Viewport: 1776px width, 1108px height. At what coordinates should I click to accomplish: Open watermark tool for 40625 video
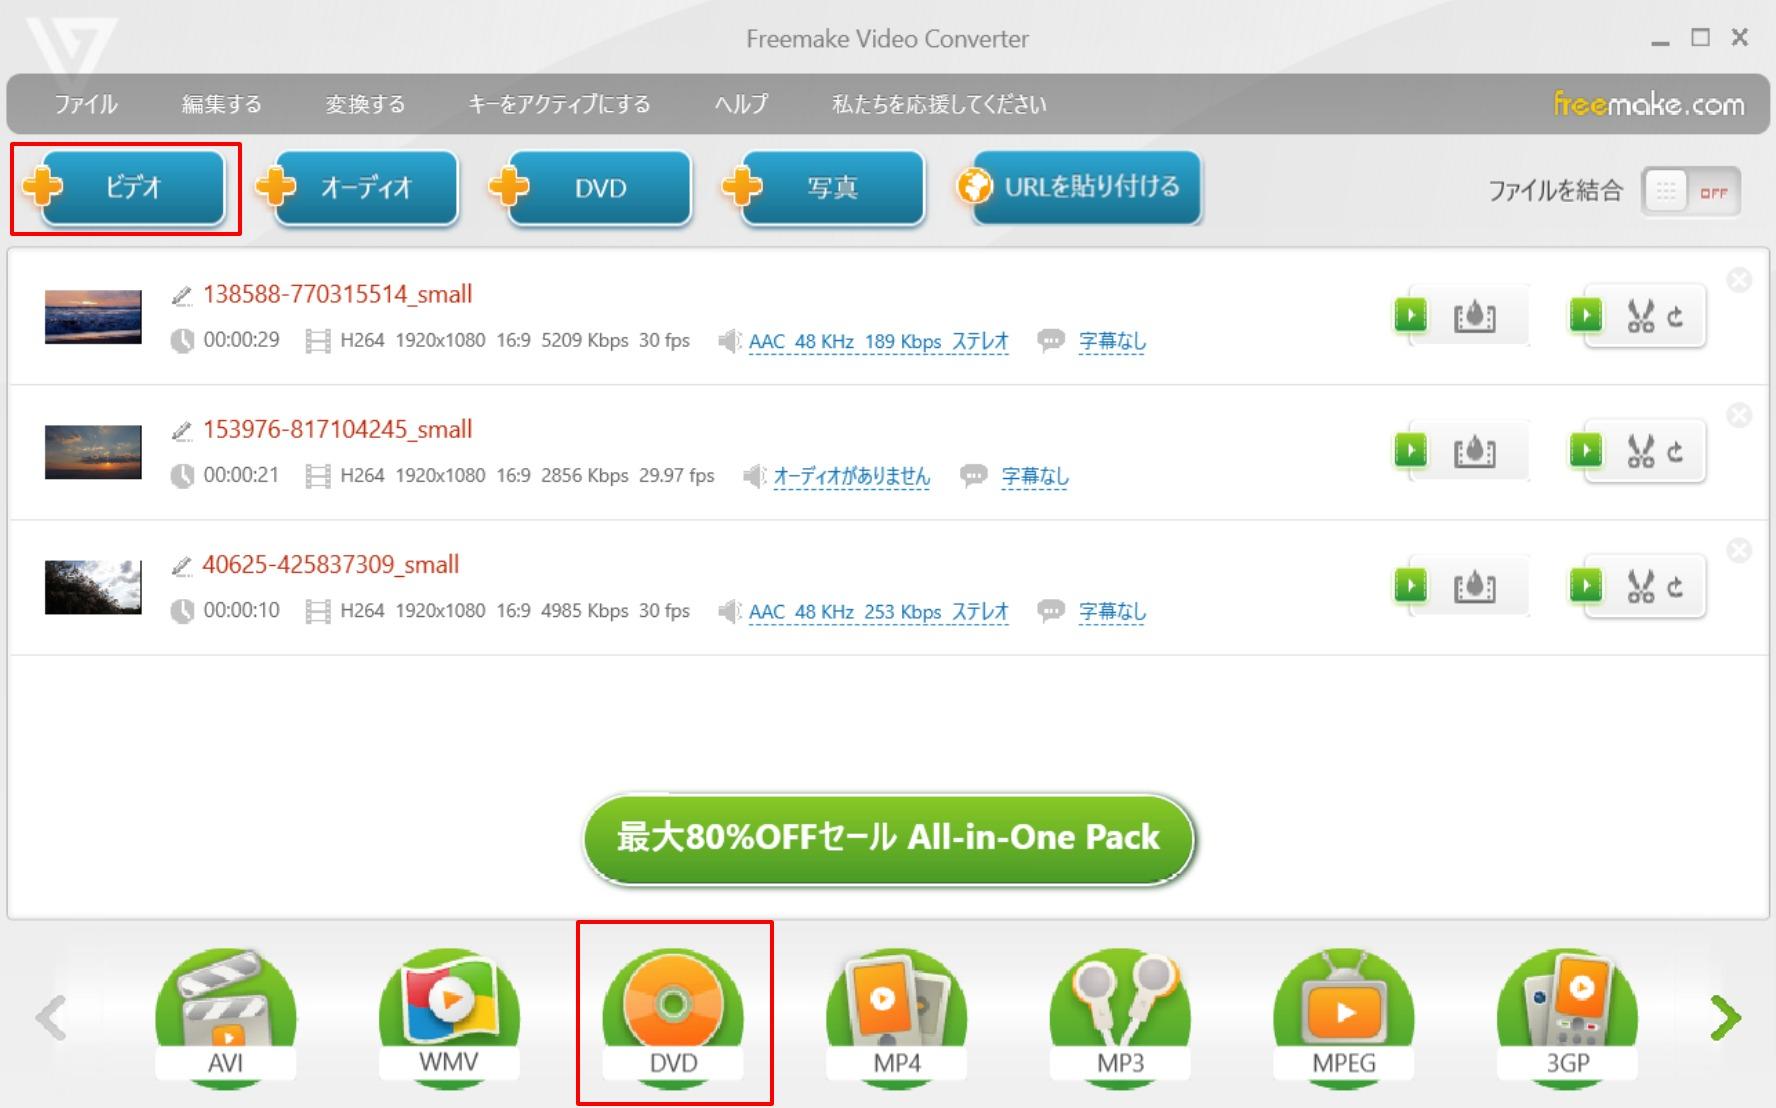pyautogui.click(x=1475, y=587)
